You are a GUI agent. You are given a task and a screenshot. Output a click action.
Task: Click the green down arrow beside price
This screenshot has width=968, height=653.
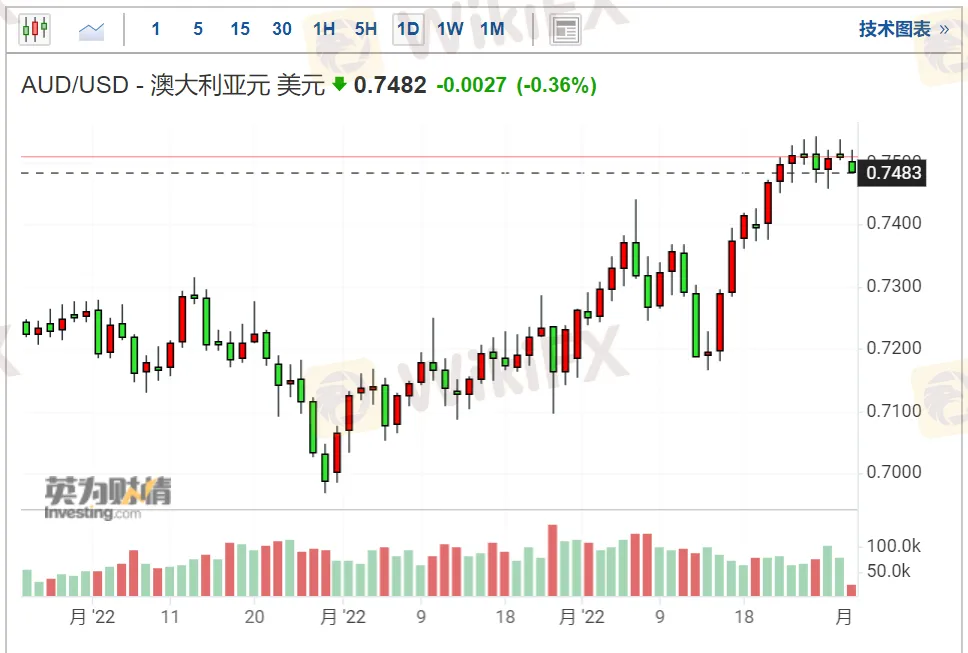click(x=339, y=85)
